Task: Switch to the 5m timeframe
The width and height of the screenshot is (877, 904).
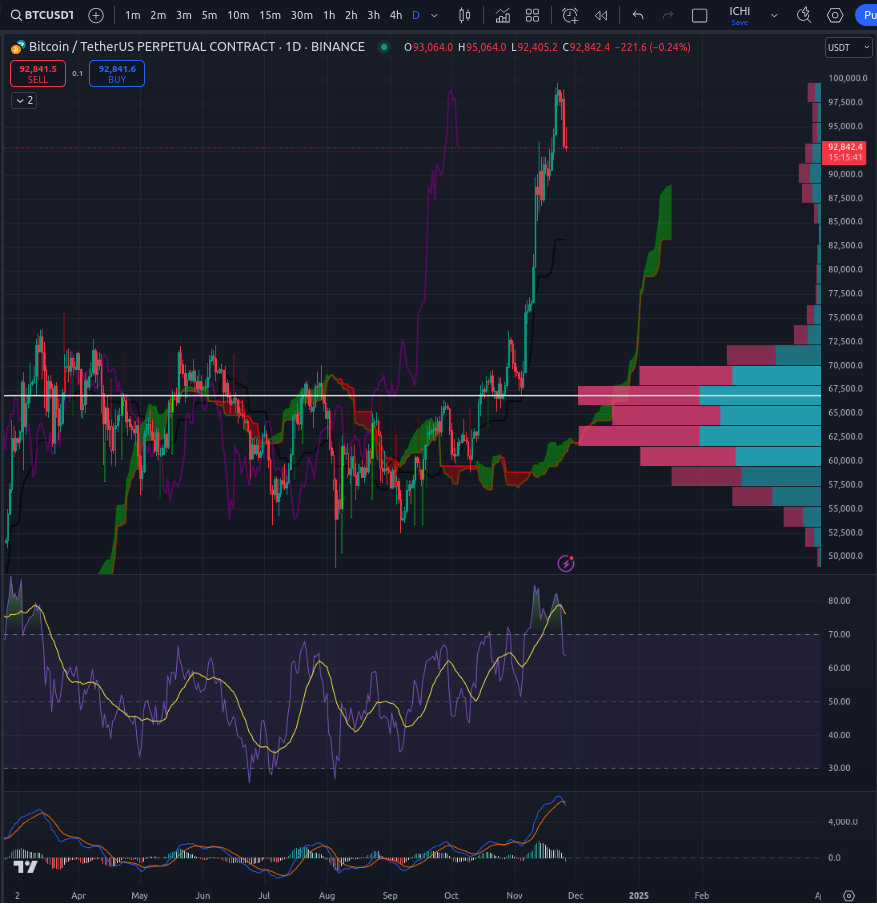Action: 209,16
